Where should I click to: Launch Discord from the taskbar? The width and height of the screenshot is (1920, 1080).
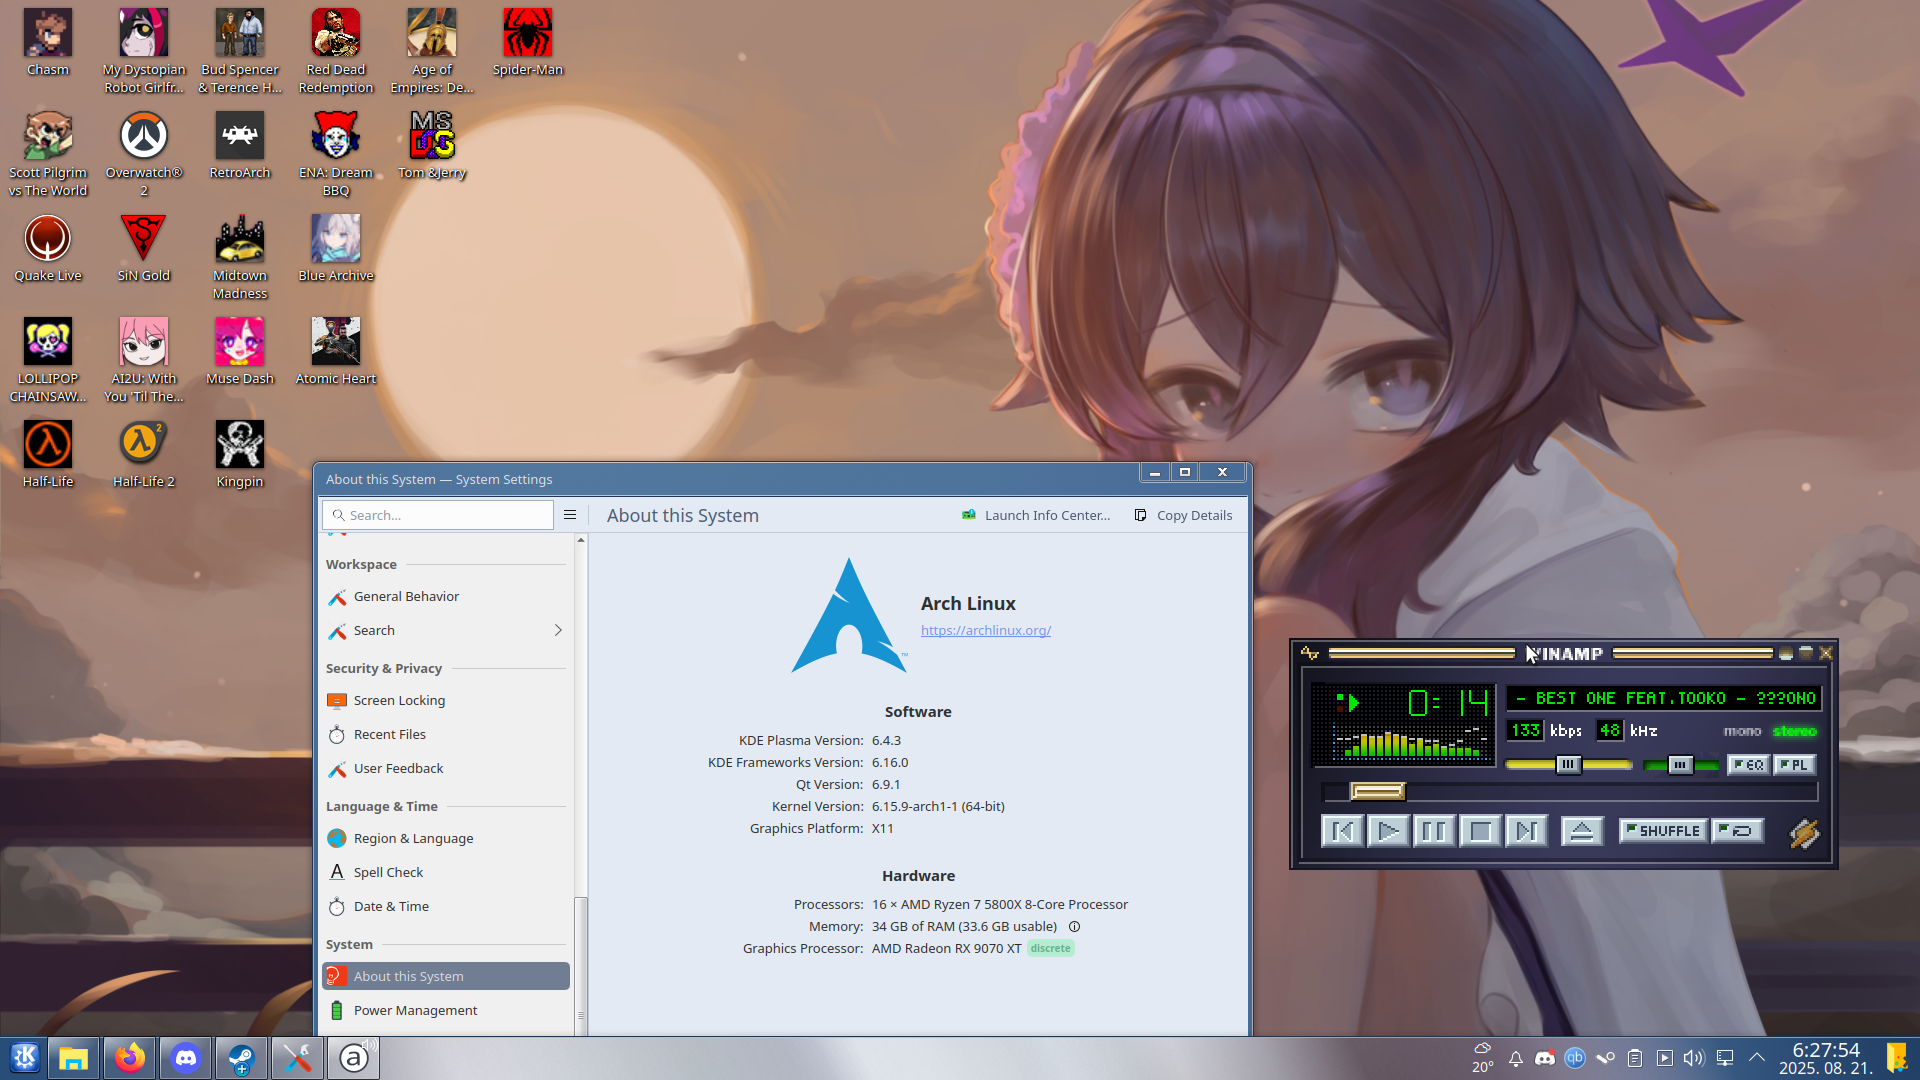click(x=186, y=1058)
